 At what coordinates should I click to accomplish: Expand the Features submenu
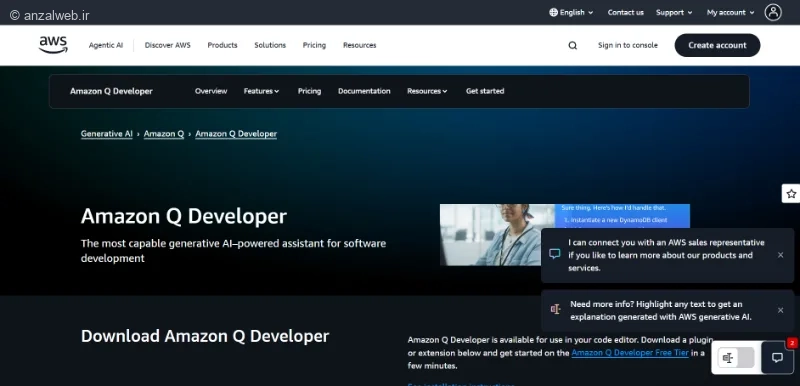[x=261, y=91]
